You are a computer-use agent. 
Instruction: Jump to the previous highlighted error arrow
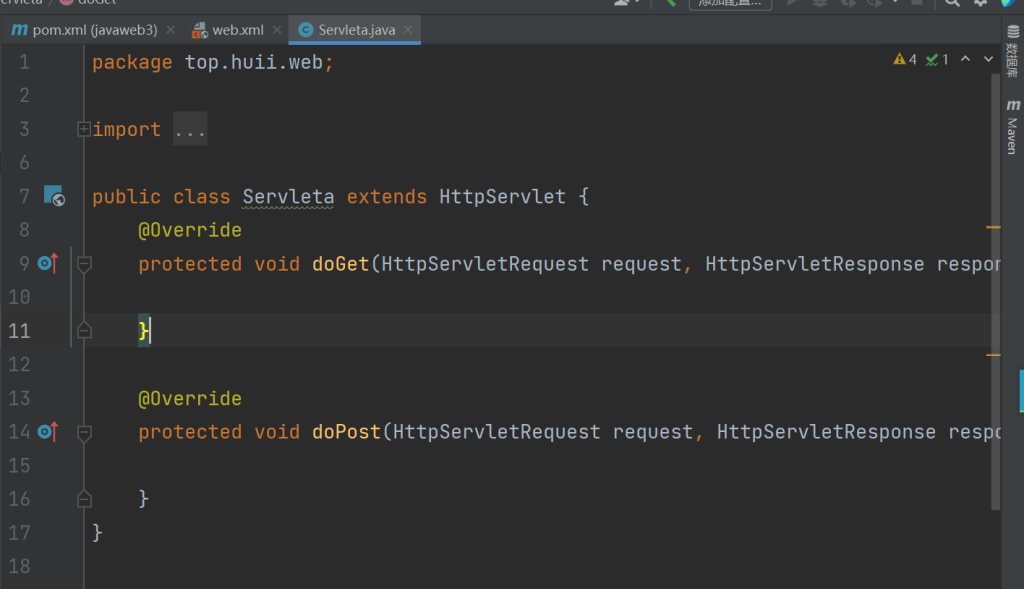965,60
